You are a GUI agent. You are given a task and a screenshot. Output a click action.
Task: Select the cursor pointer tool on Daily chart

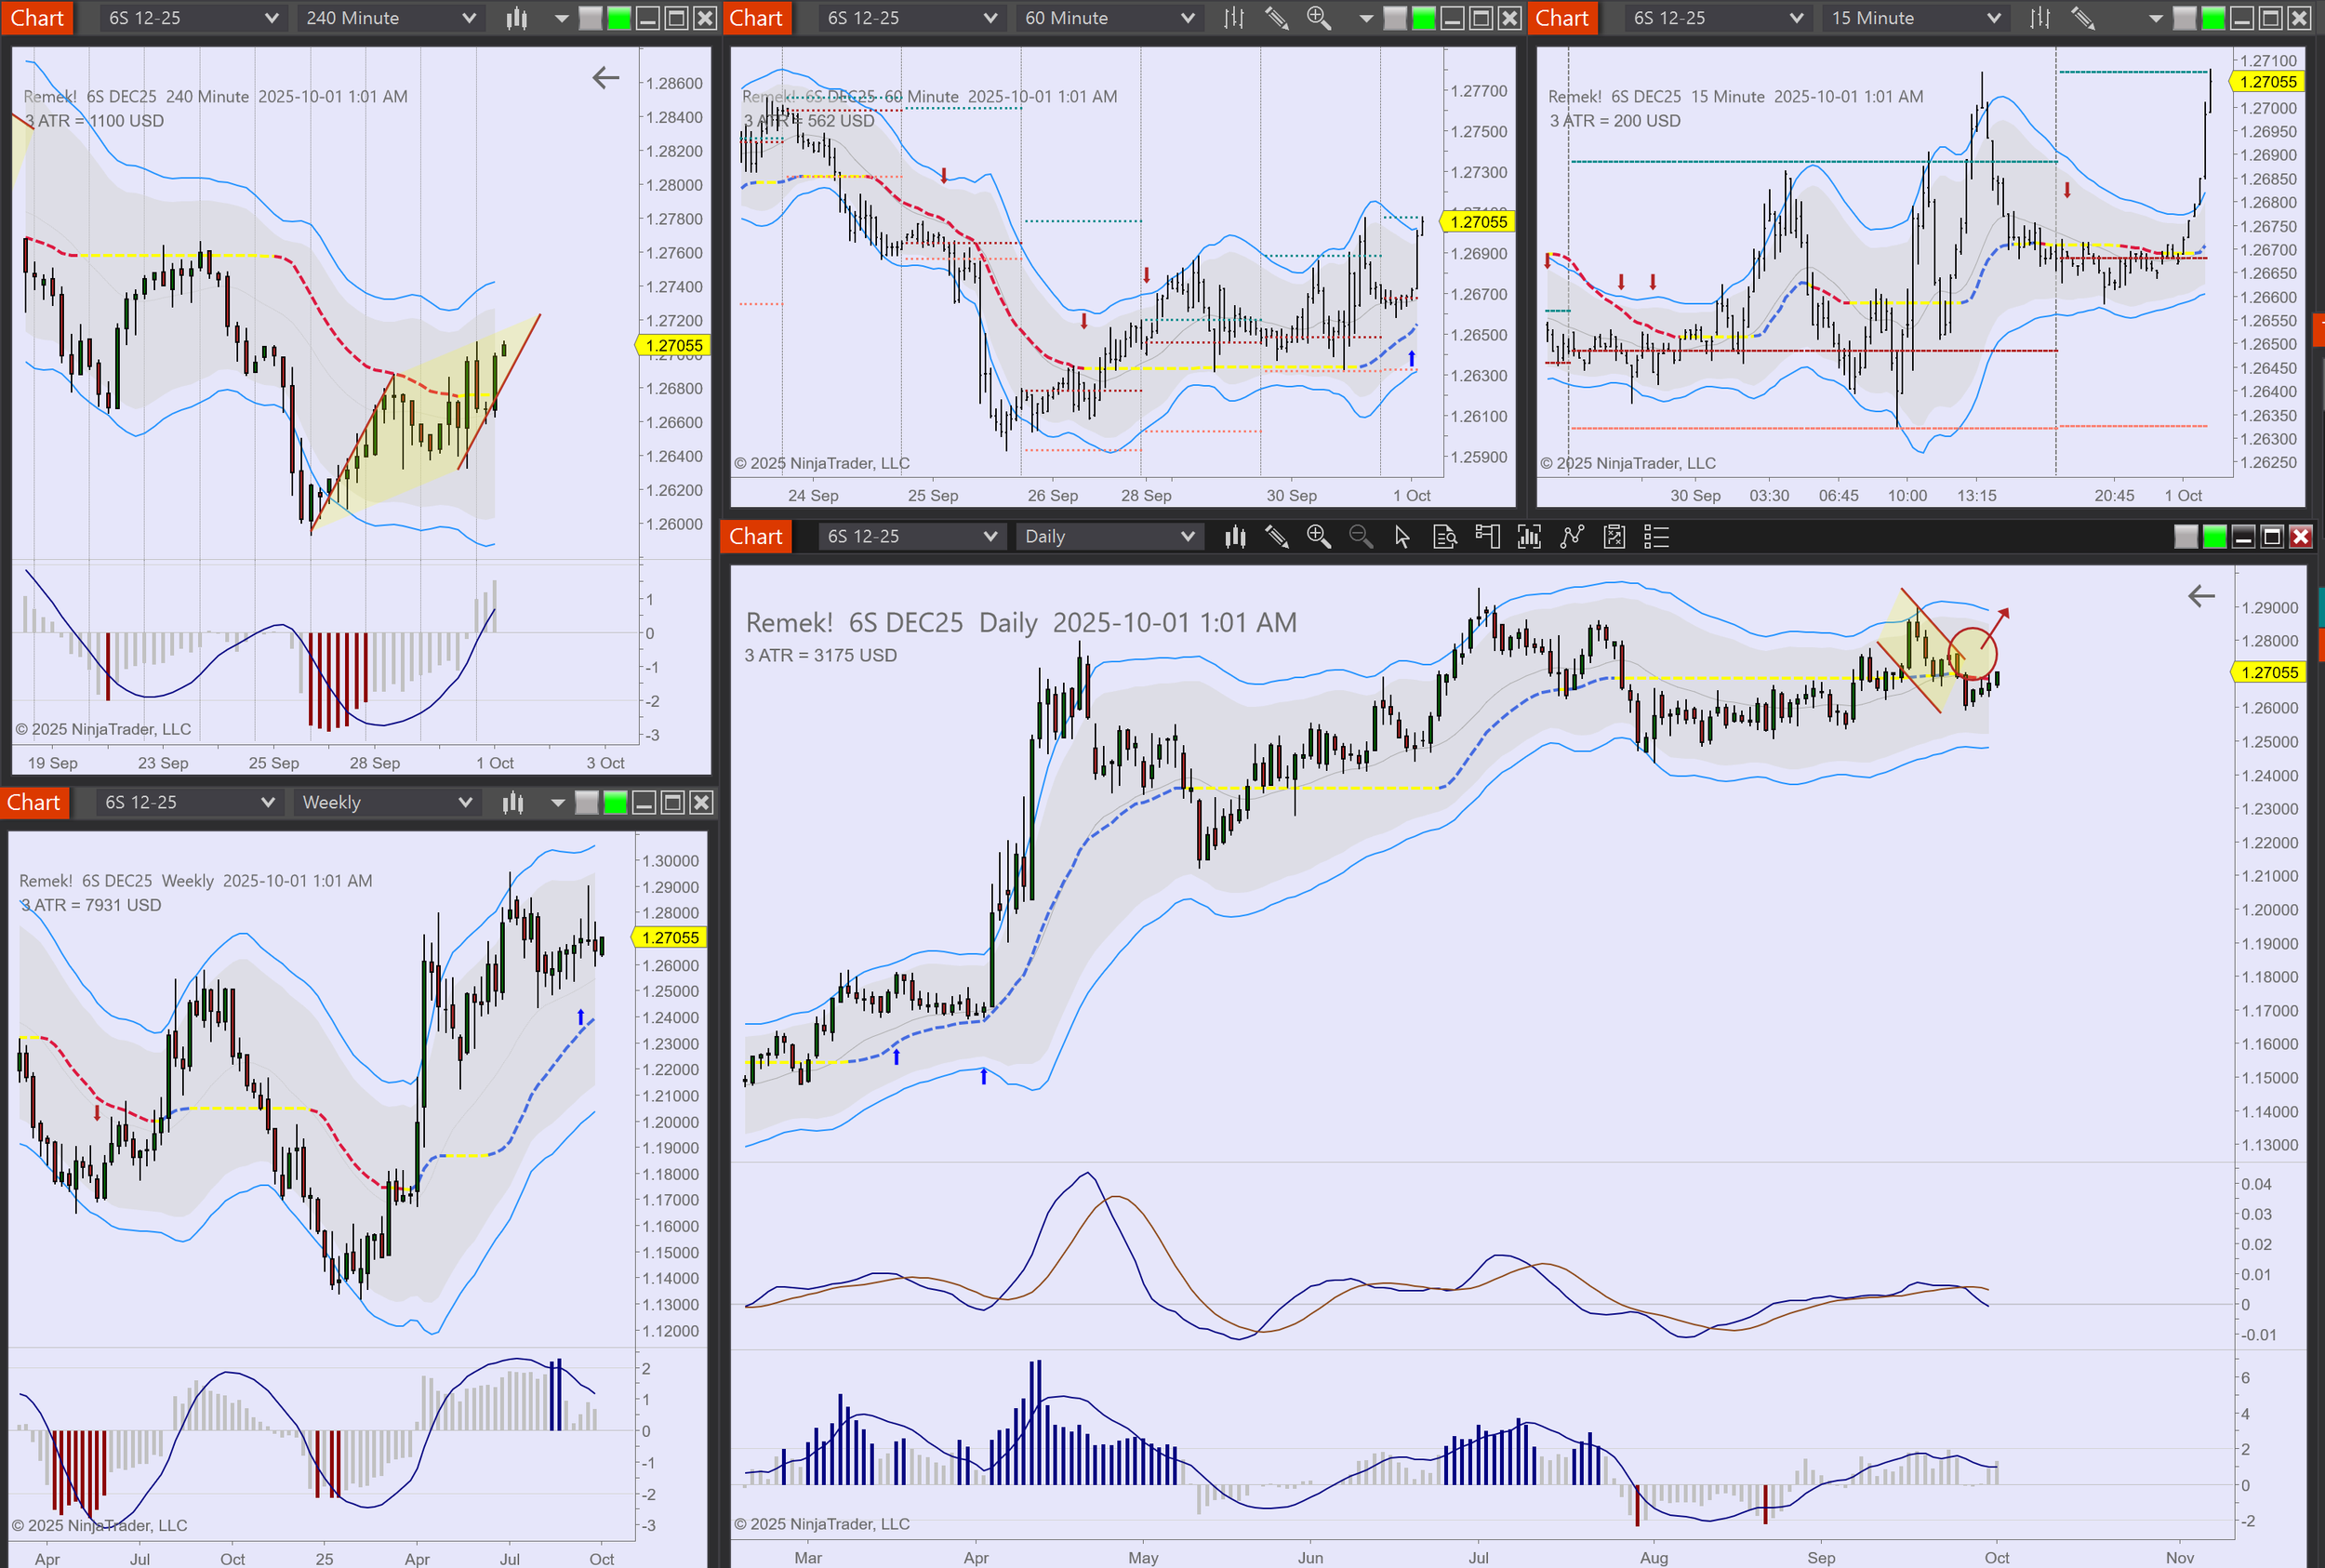point(1402,537)
